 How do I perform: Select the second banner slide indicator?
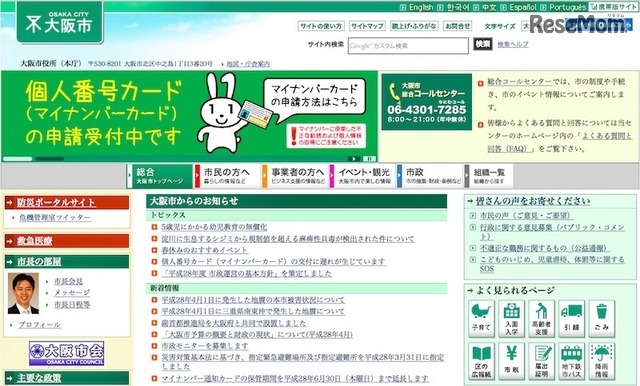coord(49,159)
